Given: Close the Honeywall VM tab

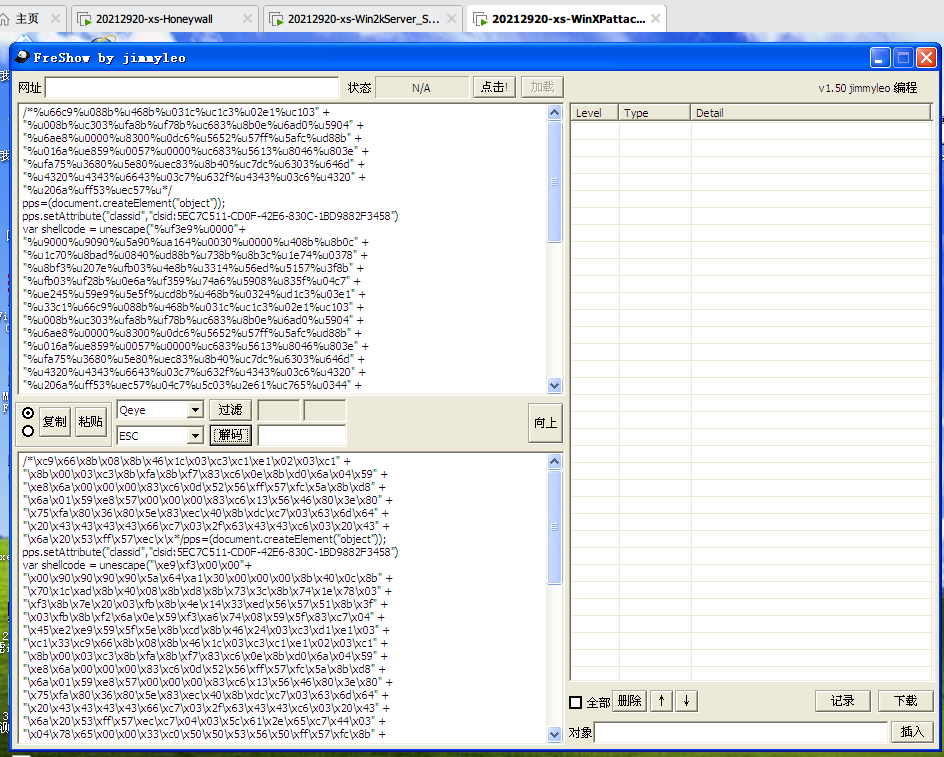Looking at the screenshot, I should pos(247,19).
